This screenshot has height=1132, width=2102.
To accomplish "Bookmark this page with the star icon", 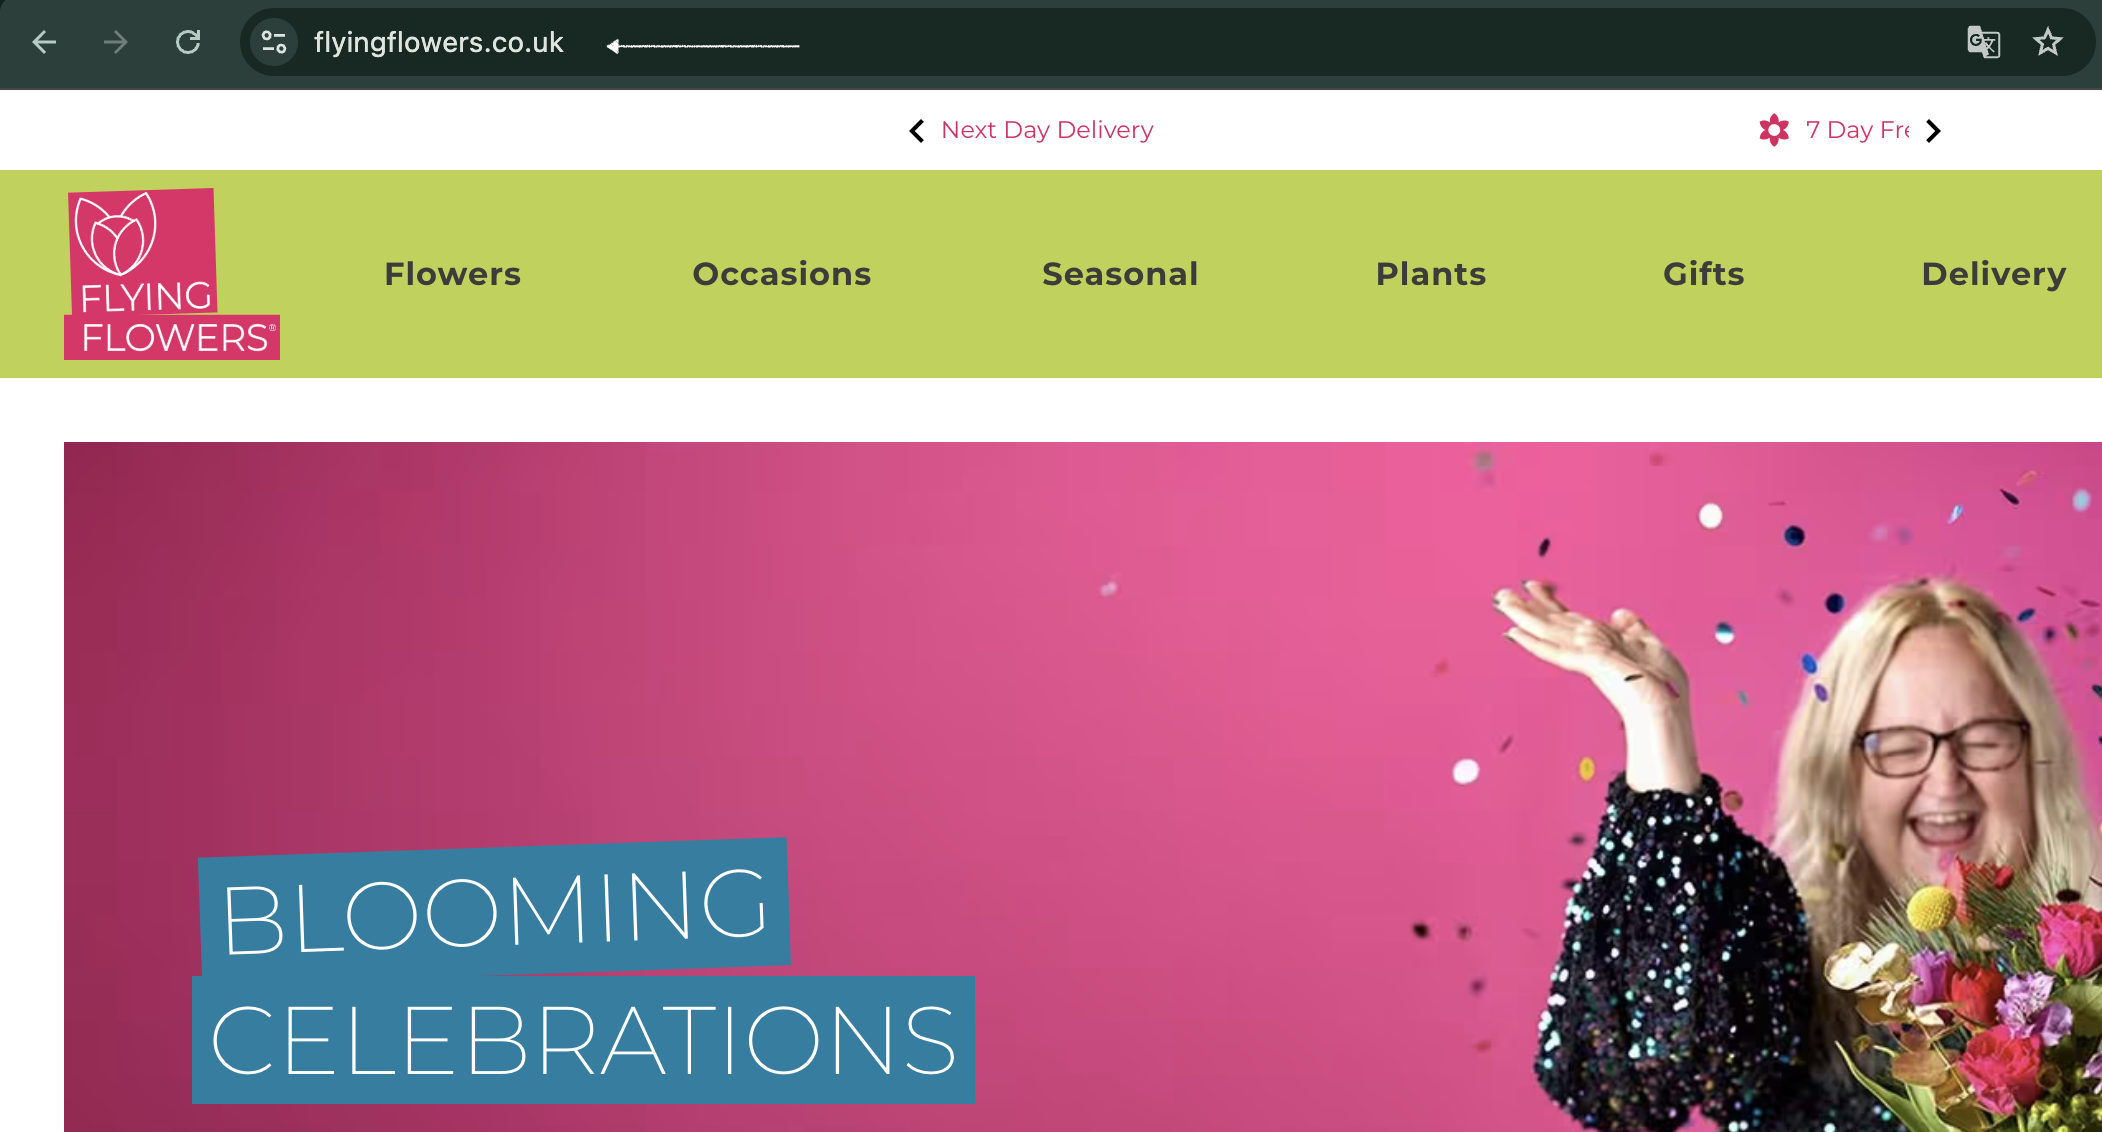I will [x=2048, y=42].
